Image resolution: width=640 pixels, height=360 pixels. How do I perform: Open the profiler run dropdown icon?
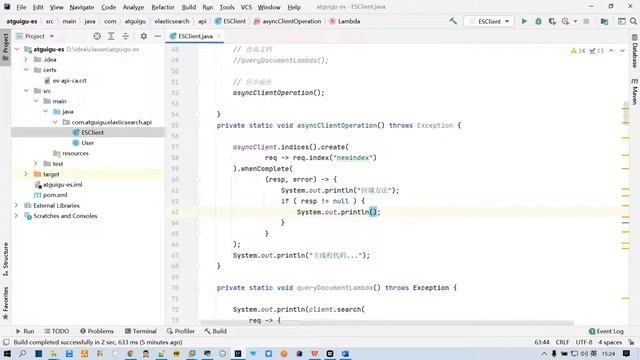click(x=575, y=21)
